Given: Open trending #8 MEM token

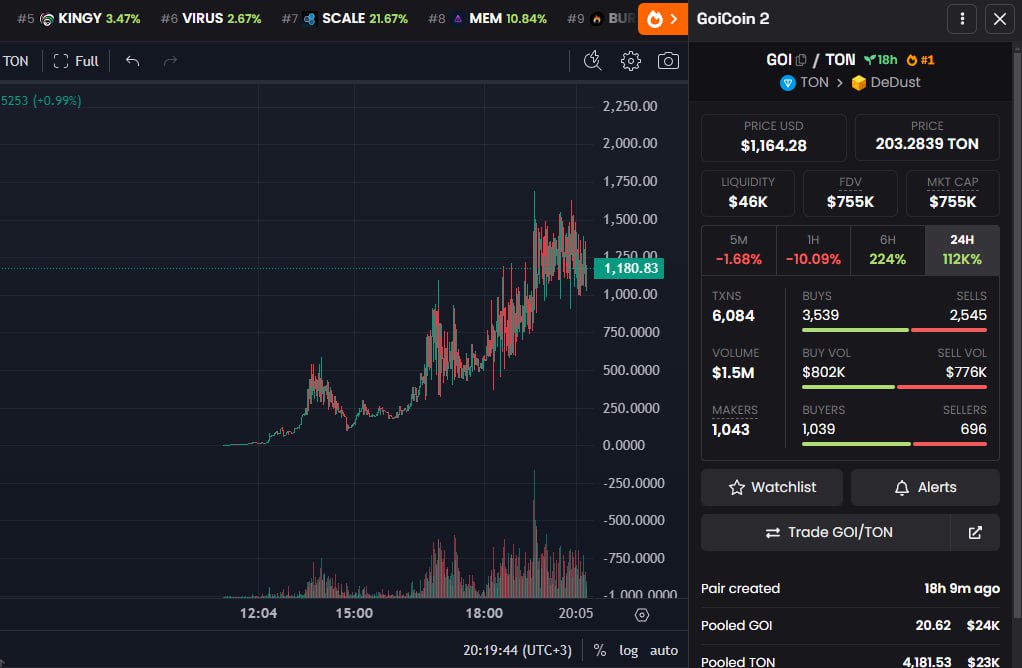Looking at the screenshot, I should [488, 19].
